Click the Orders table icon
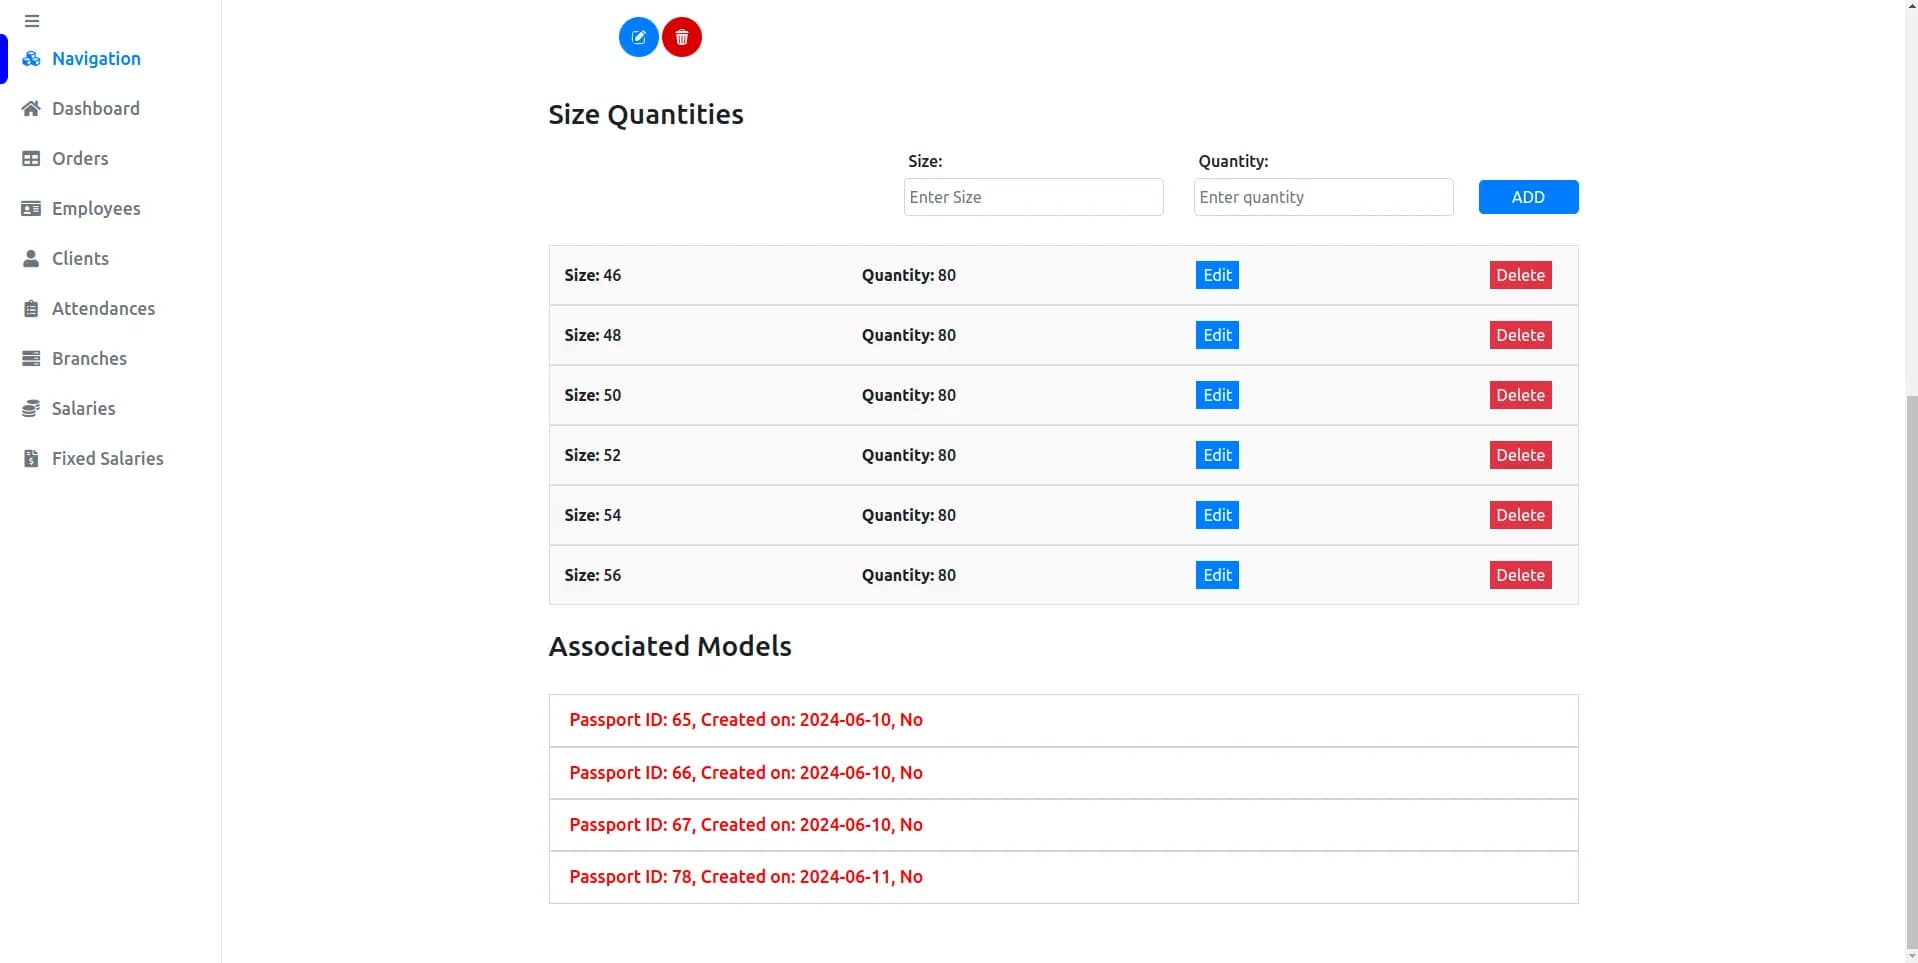Image resolution: width=1918 pixels, height=963 pixels. click(x=32, y=159)
